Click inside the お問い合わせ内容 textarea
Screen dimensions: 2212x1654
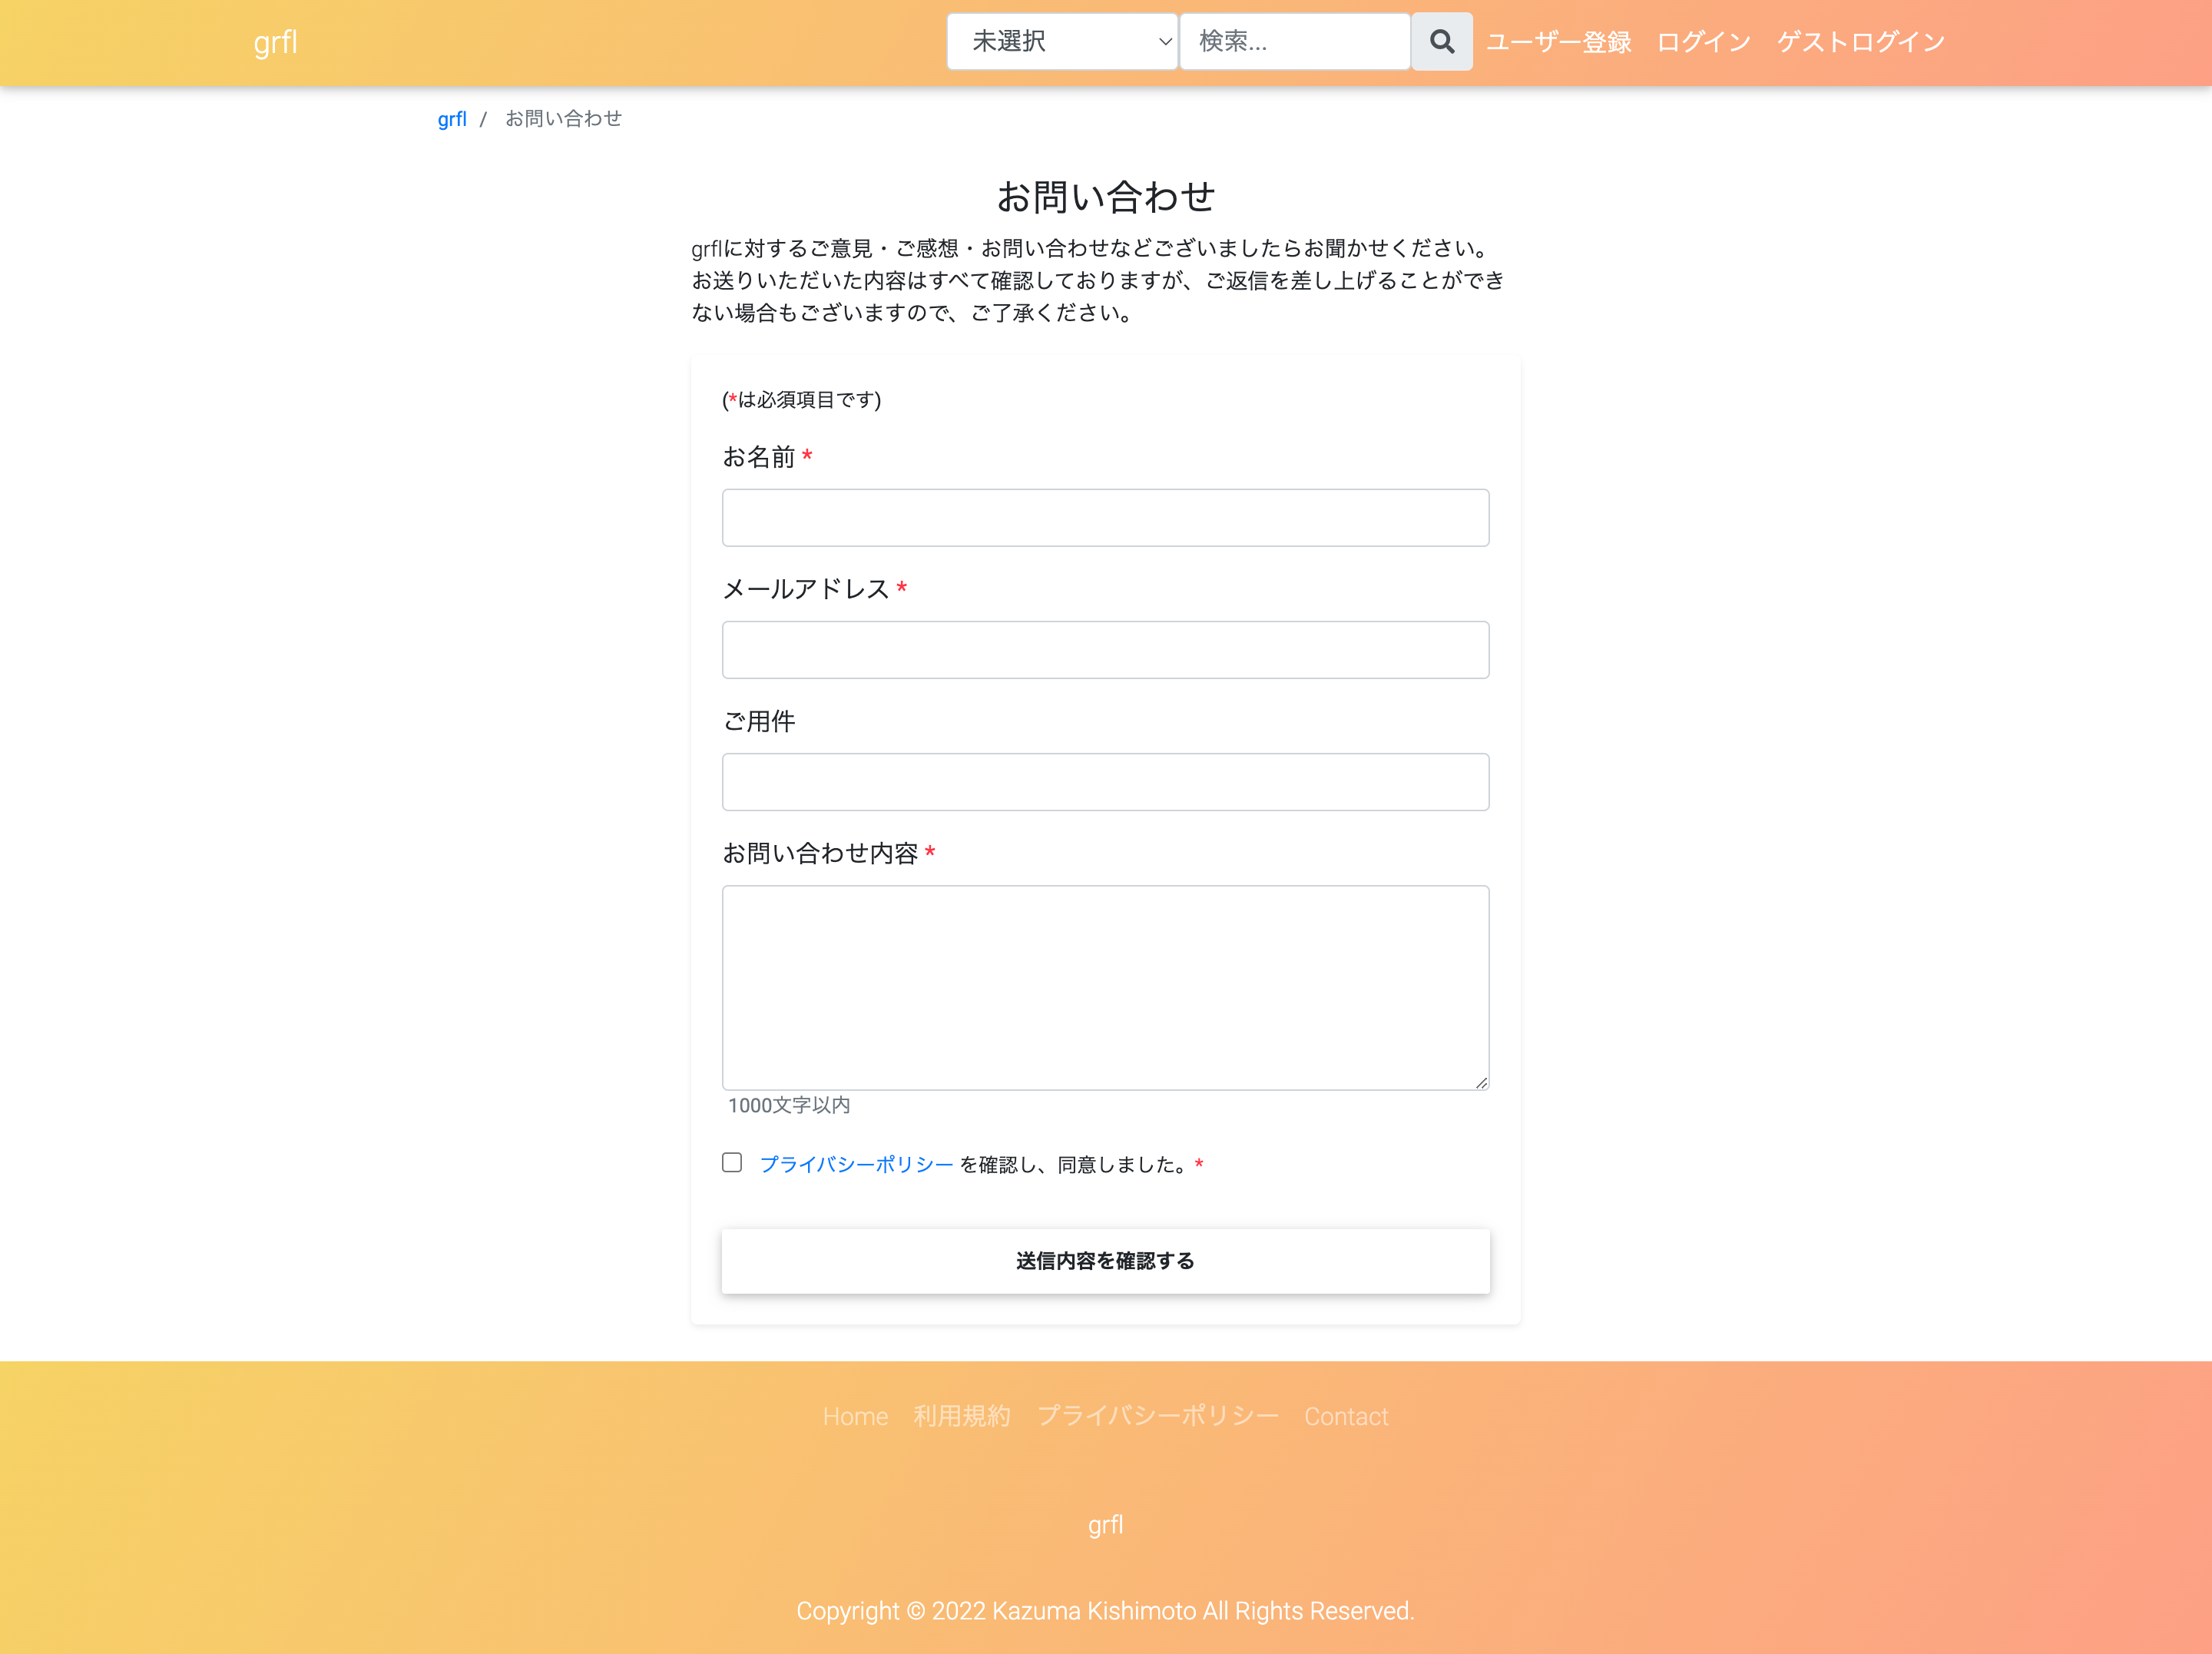point(1105,987)
